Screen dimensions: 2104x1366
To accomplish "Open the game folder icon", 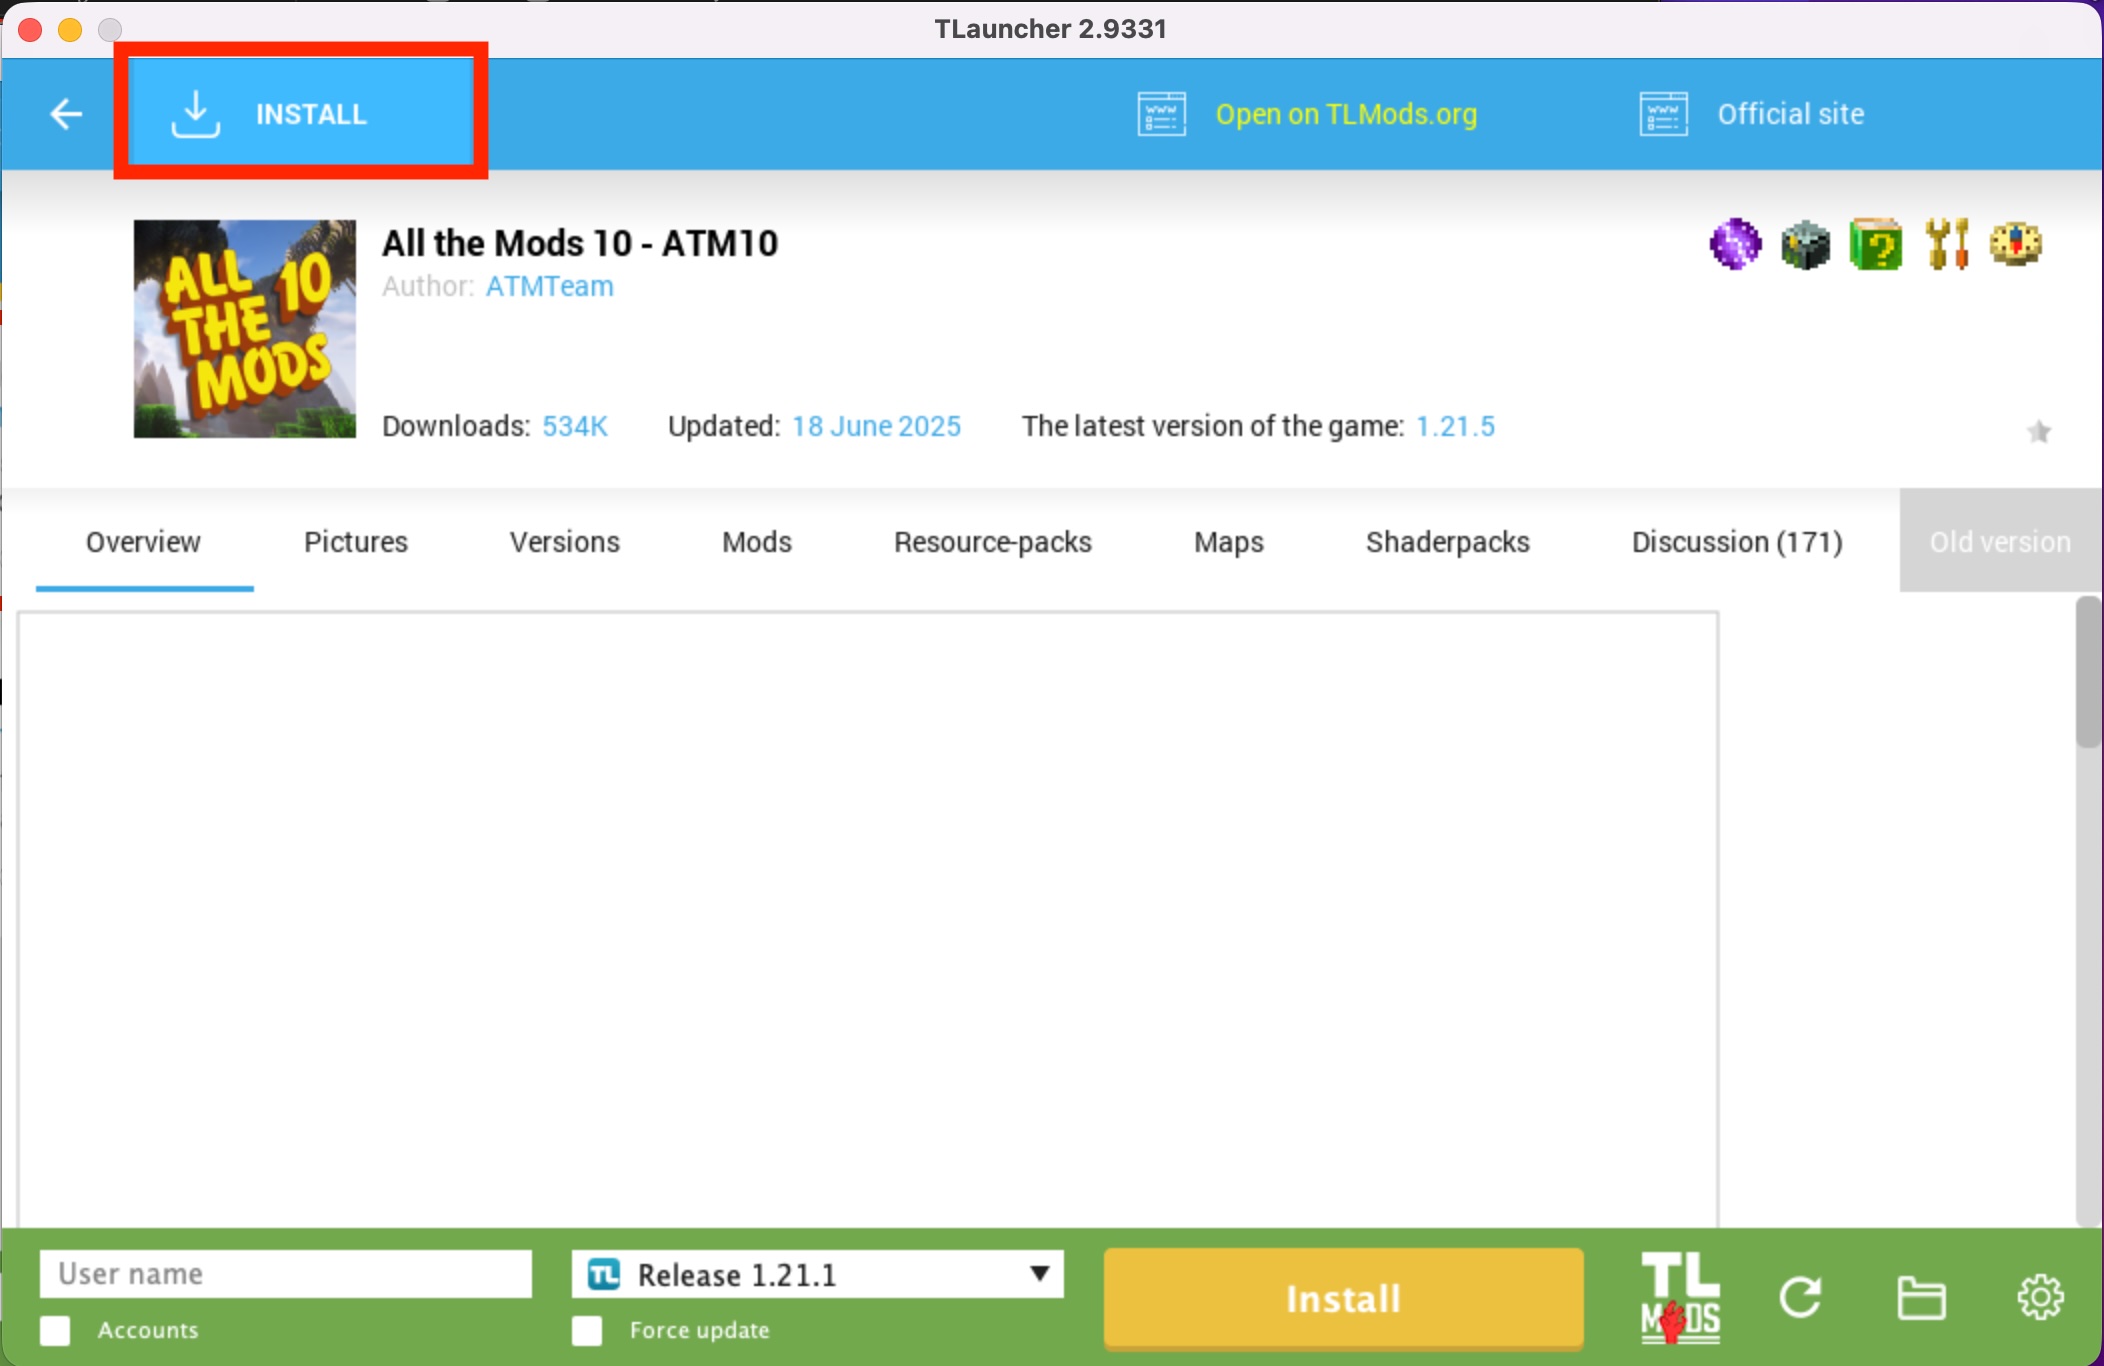I will [x=1921, y=1298].
